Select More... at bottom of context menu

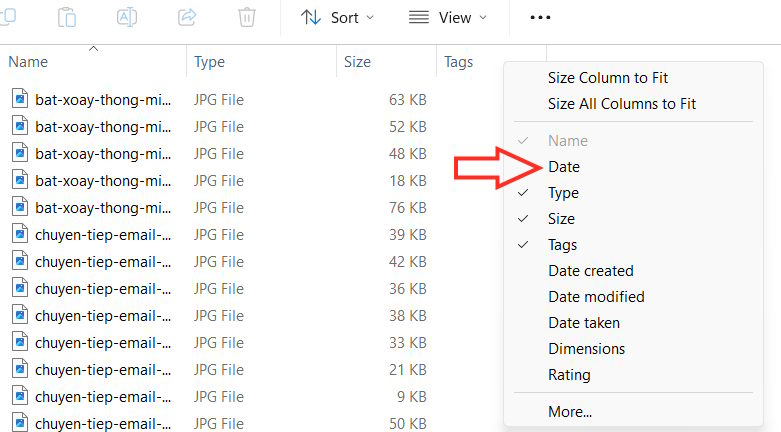[570, 412]
